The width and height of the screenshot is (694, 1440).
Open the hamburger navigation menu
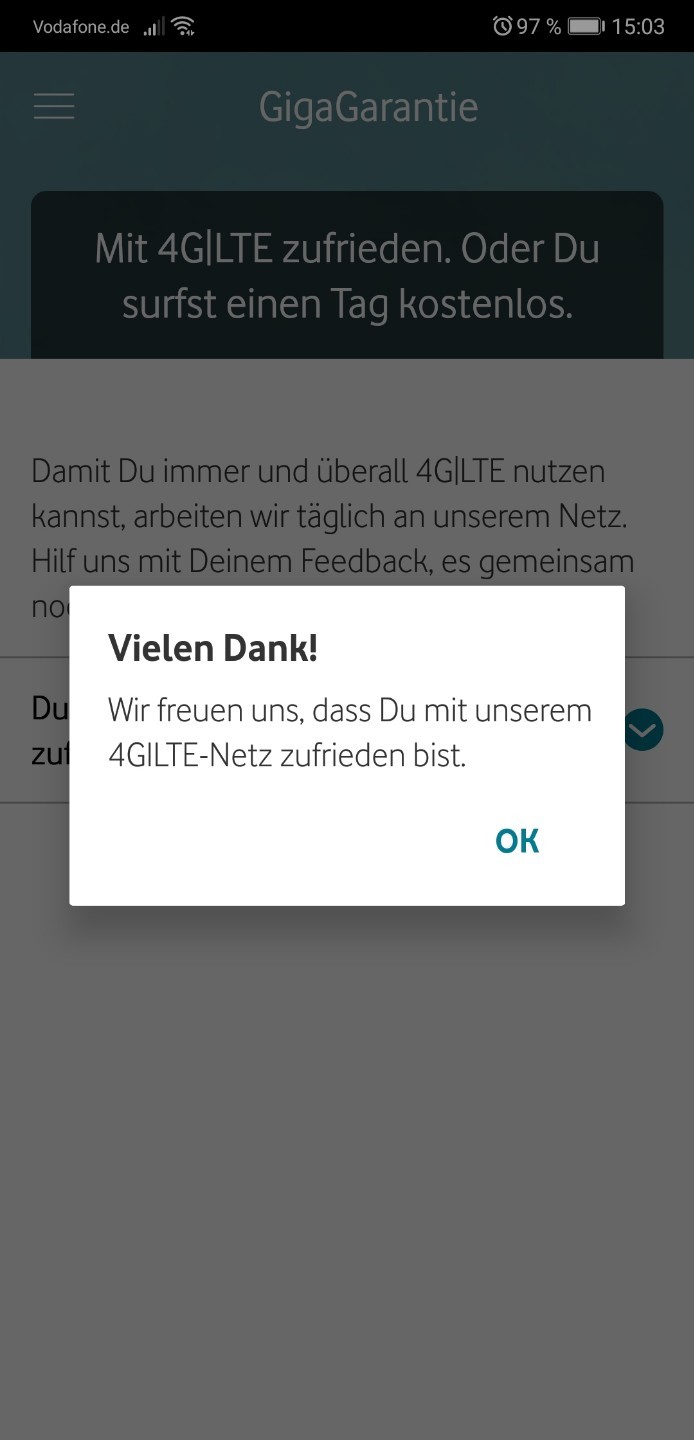point(54,106)
